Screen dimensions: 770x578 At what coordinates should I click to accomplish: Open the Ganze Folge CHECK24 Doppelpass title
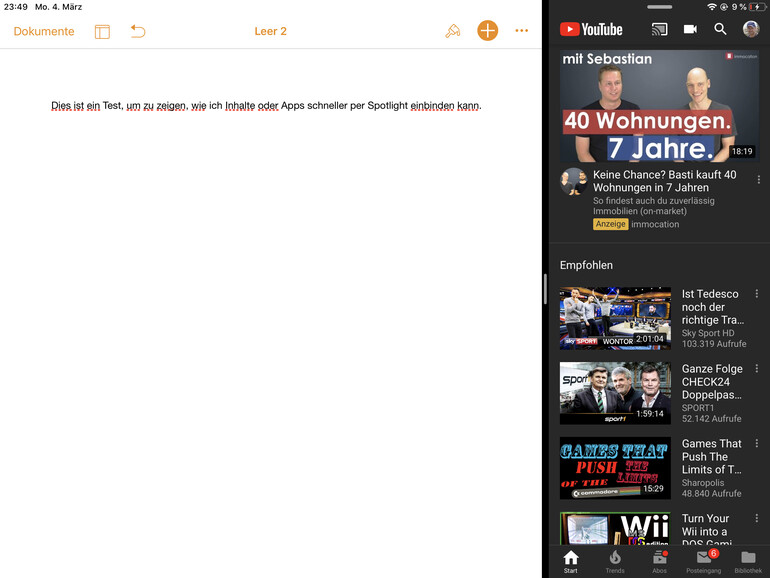tap(712, 382)
